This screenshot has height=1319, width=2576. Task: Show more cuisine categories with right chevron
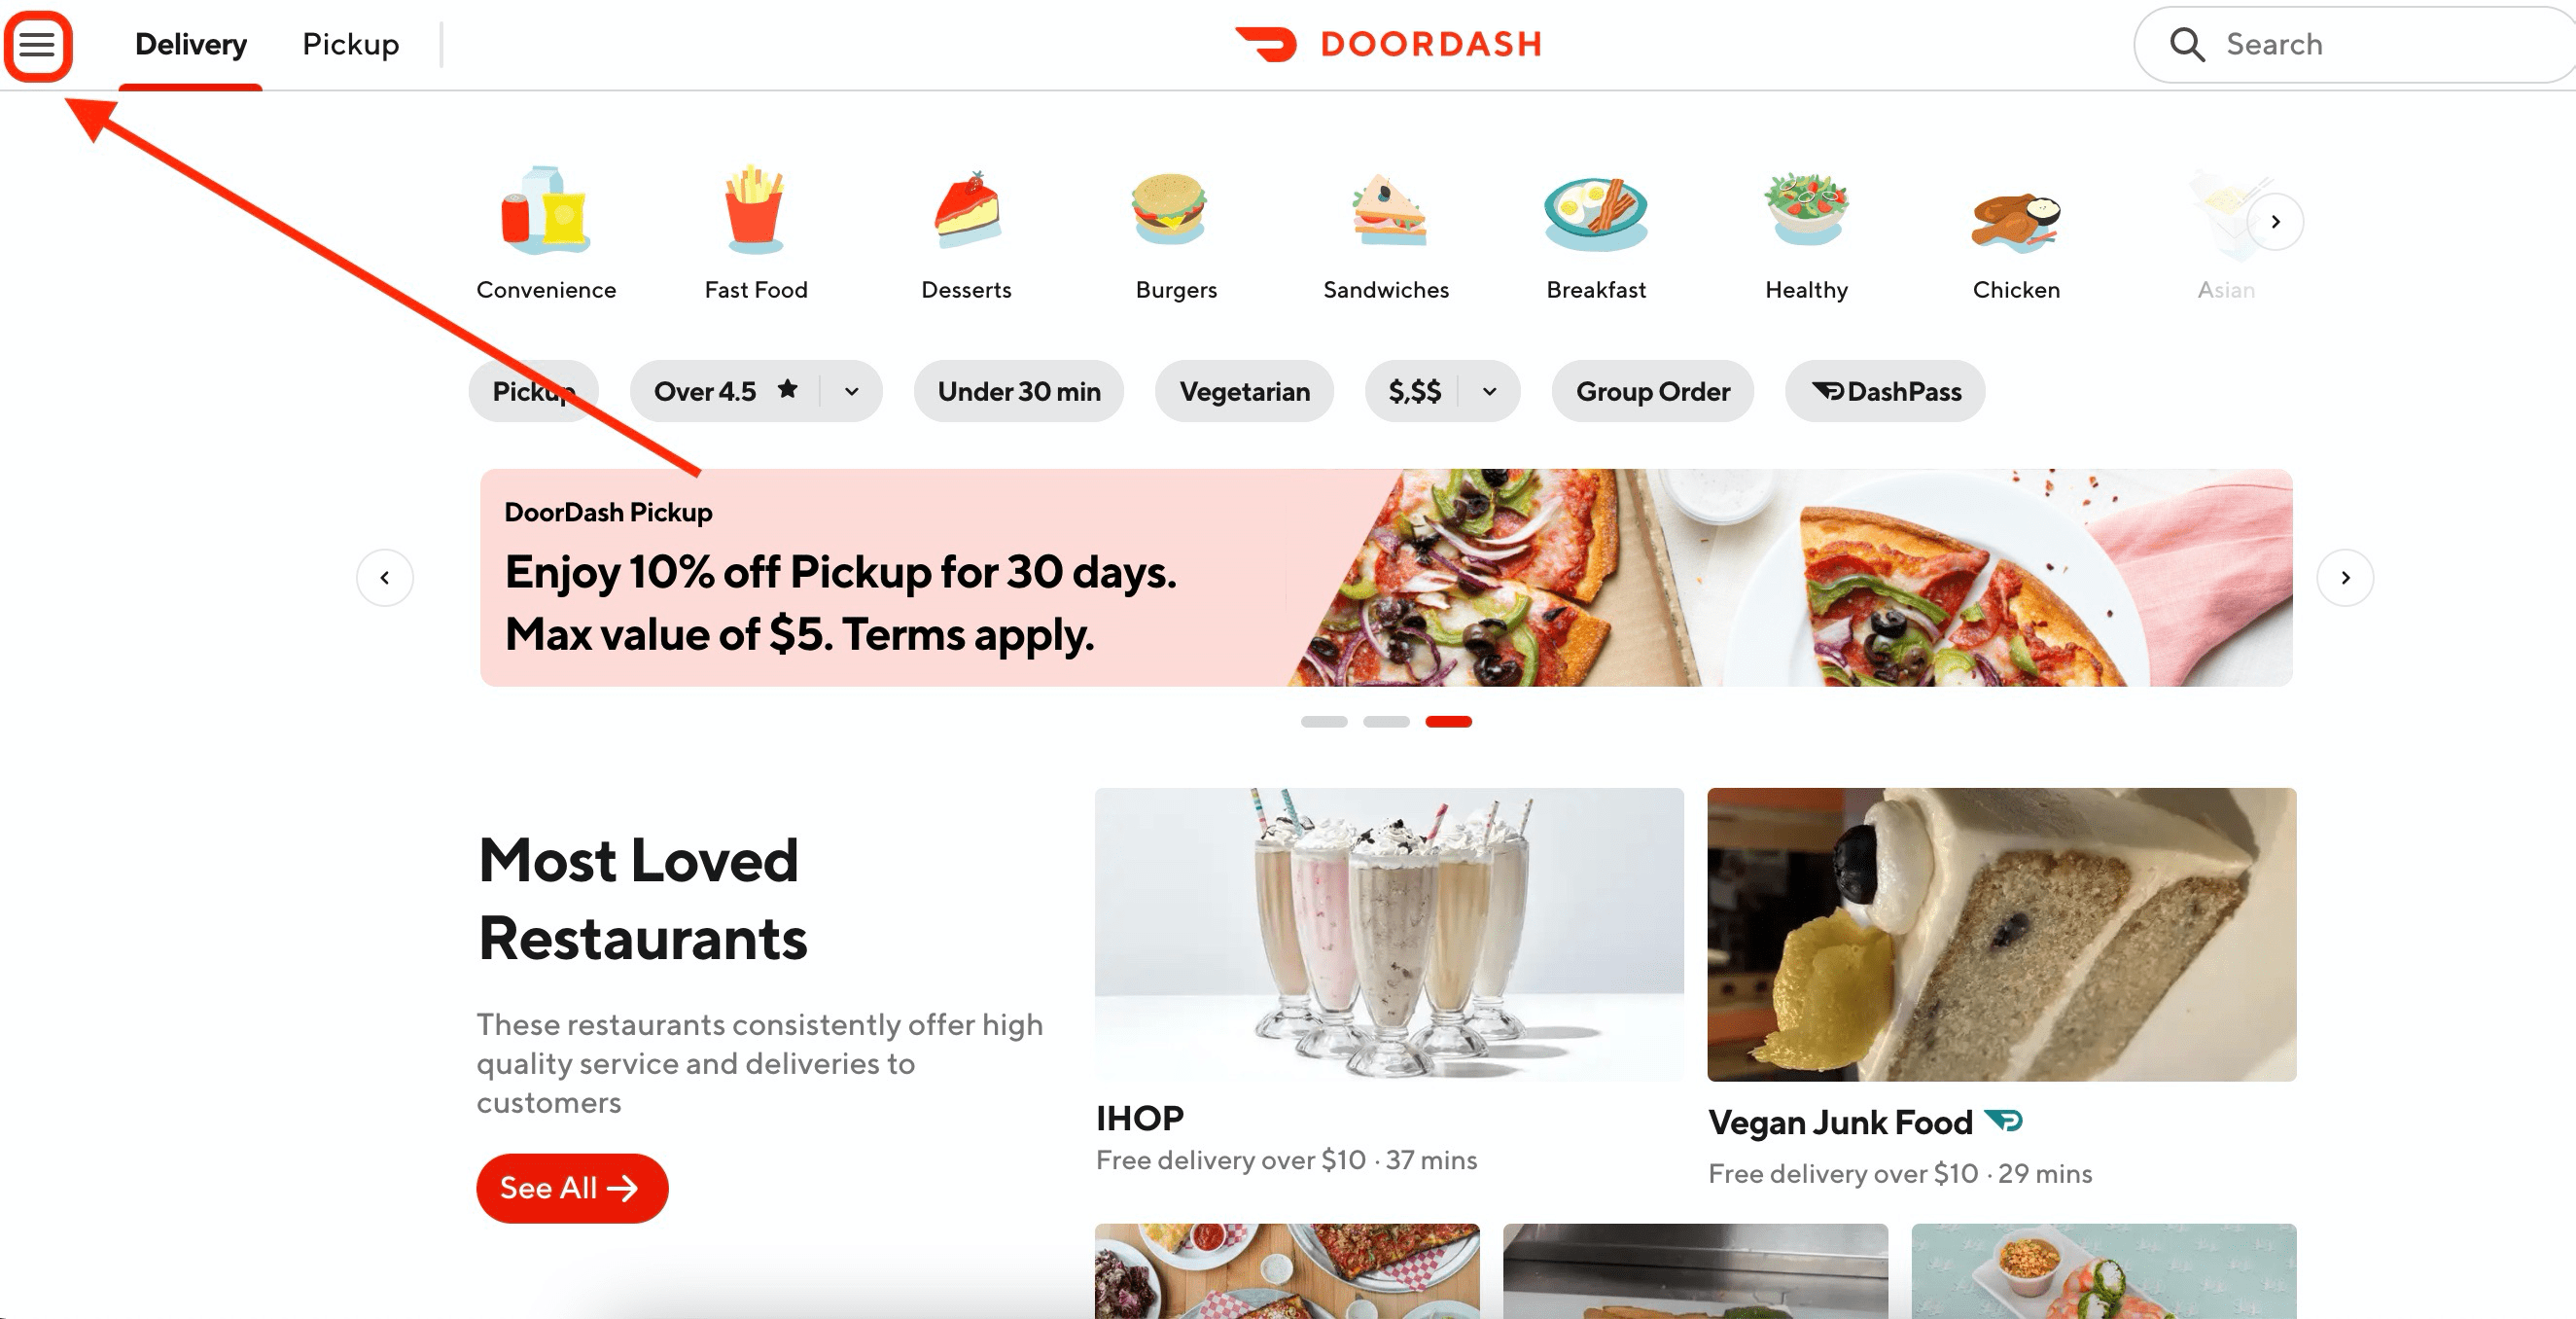pyautogui.click(x=2275, y=221)
